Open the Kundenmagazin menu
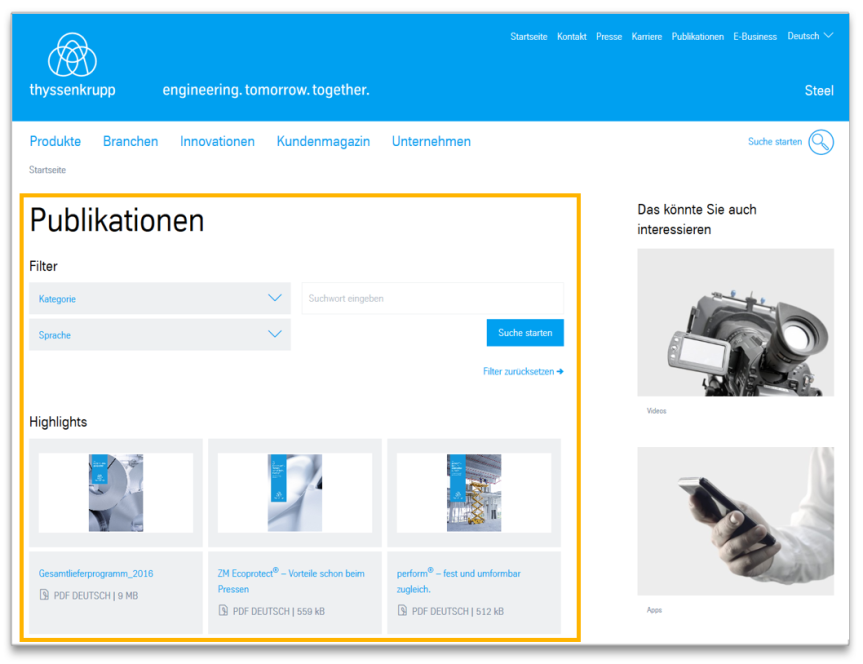The image size is (863, 664). (323, 141)
